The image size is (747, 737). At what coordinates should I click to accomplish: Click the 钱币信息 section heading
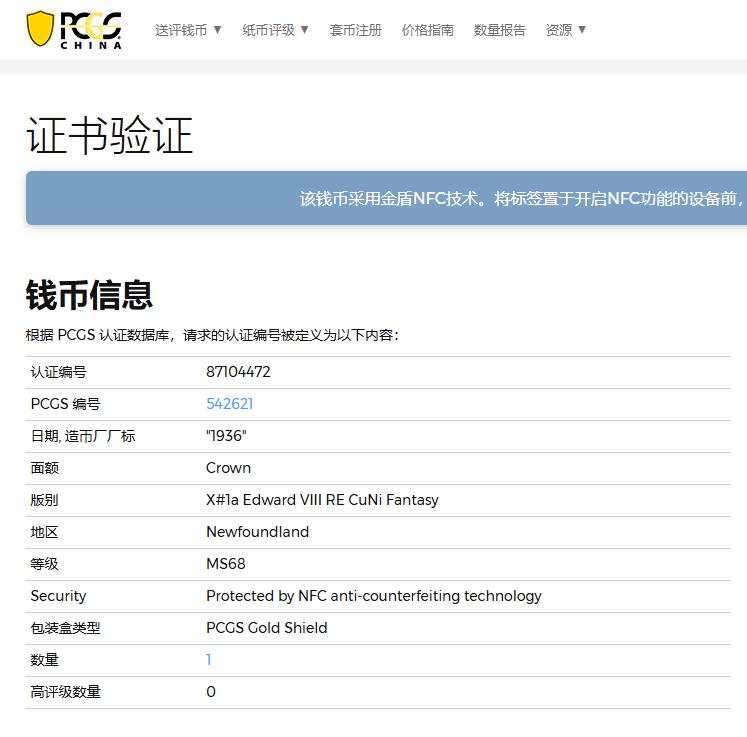pos(89,295)
